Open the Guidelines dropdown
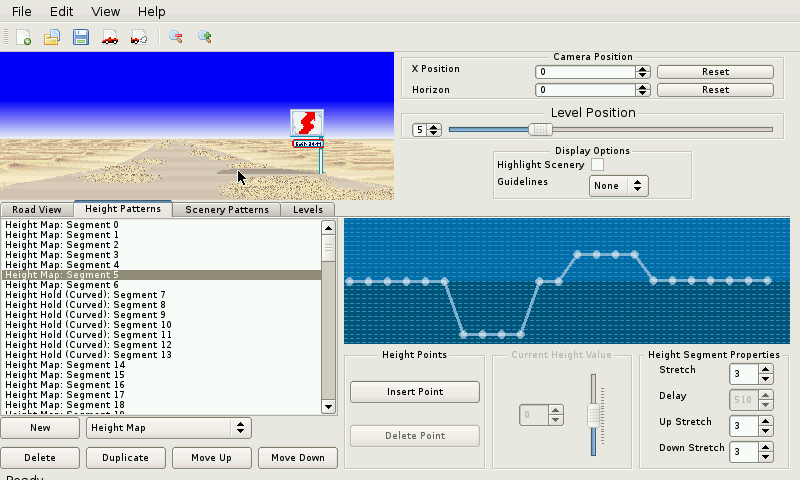 (619, 186)
